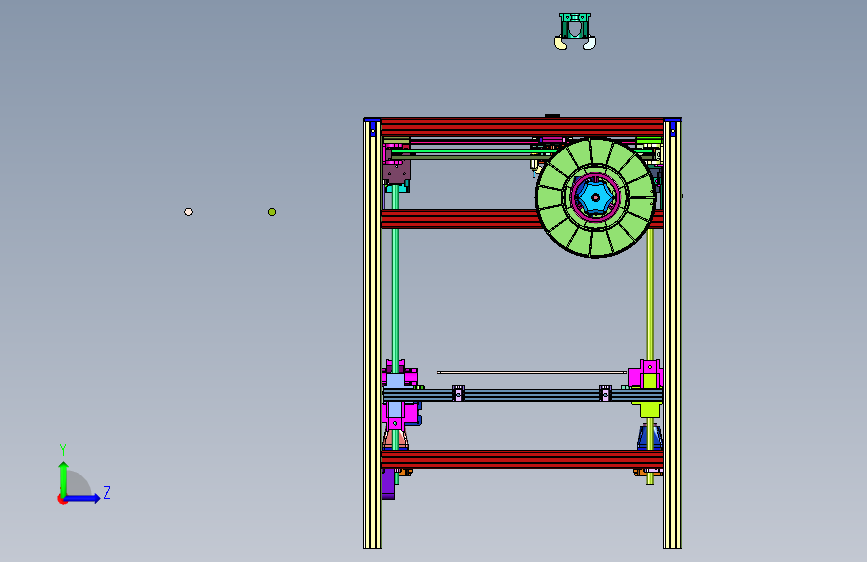Select the top red crossbeam
The image size is (867, 562).
point(522,127)
